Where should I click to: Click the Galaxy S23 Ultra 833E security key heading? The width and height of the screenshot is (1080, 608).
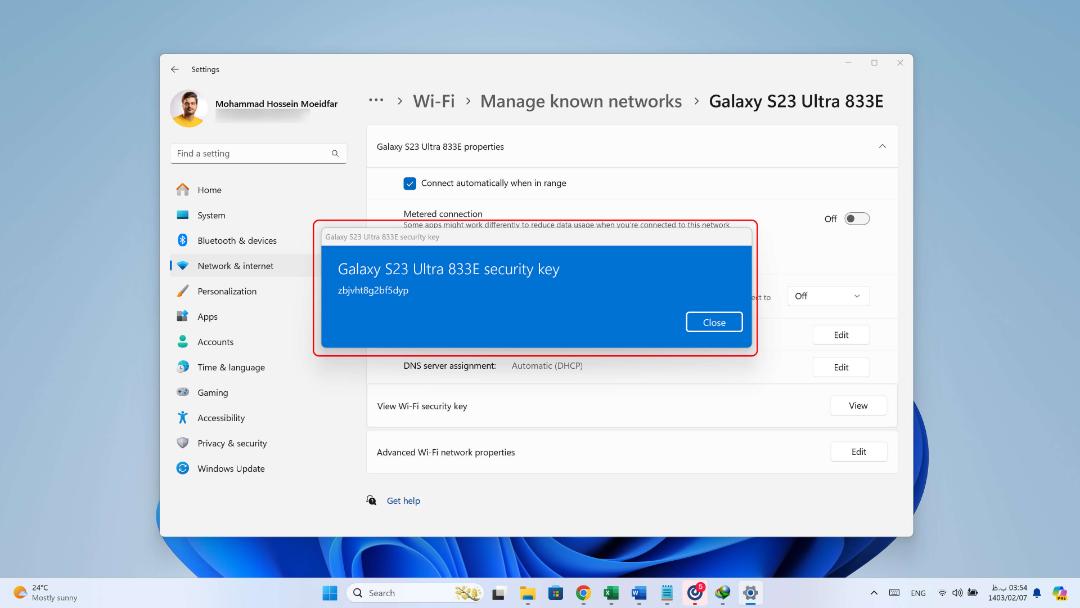pos(448,269)
